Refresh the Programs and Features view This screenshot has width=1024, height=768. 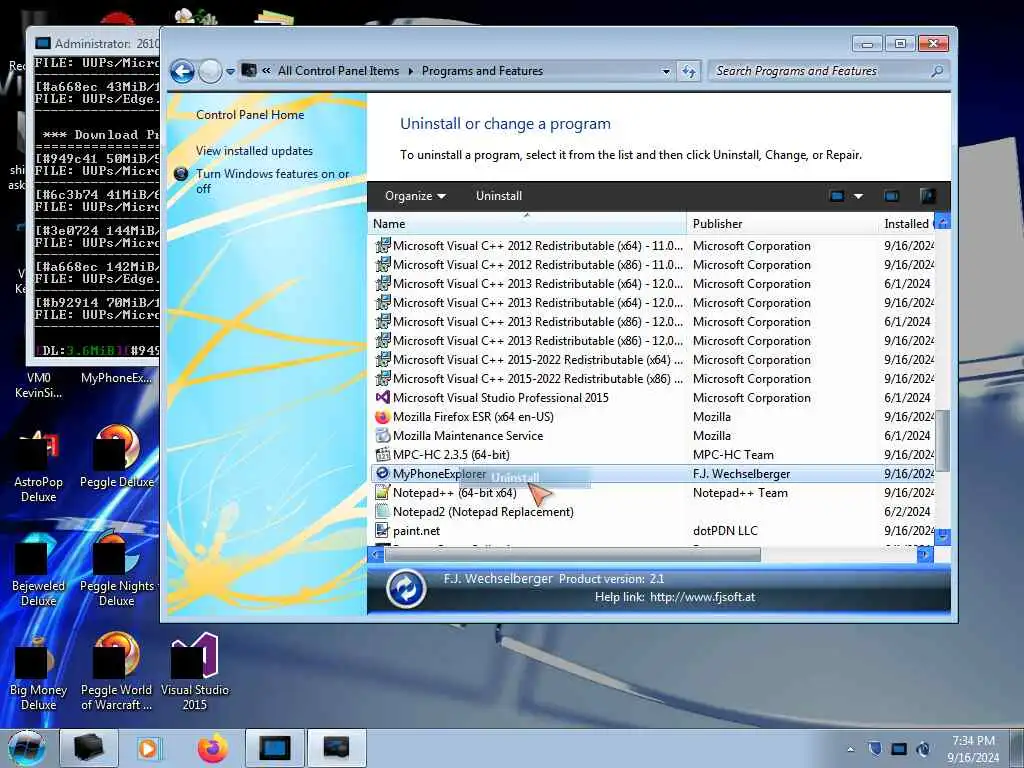689,71
